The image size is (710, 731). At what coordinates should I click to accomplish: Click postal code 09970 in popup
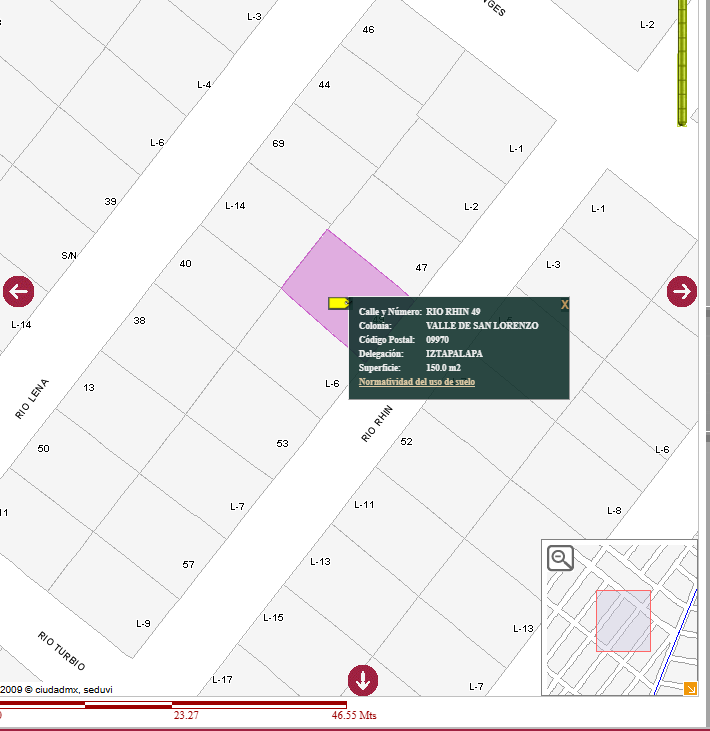pyautogui.click(x=437, y=340)
